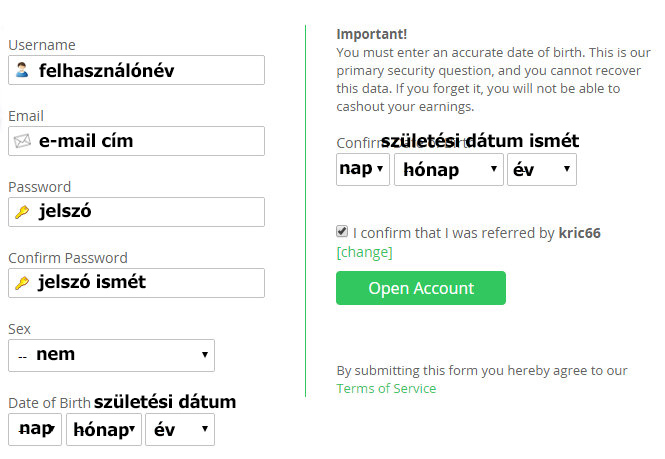Focus the Username input field
The height and width of the screenshot is (459, 665).
148,71
